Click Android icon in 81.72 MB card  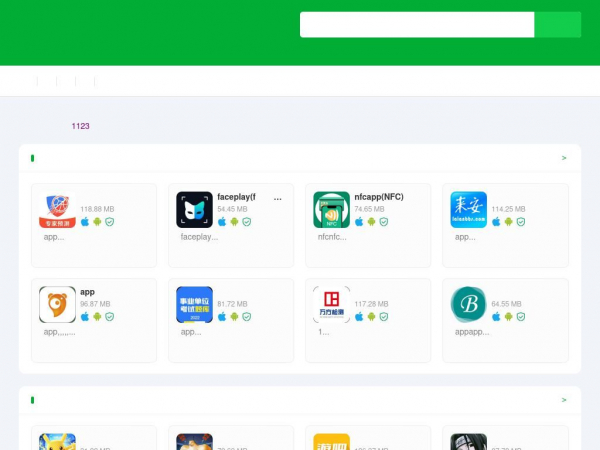(234, 316)
